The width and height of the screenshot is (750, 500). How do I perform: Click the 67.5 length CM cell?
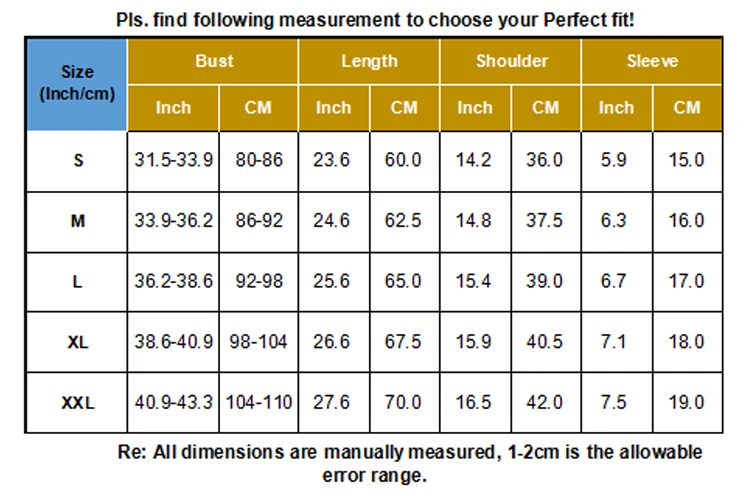pyautogui.click(x=405, y=342)
